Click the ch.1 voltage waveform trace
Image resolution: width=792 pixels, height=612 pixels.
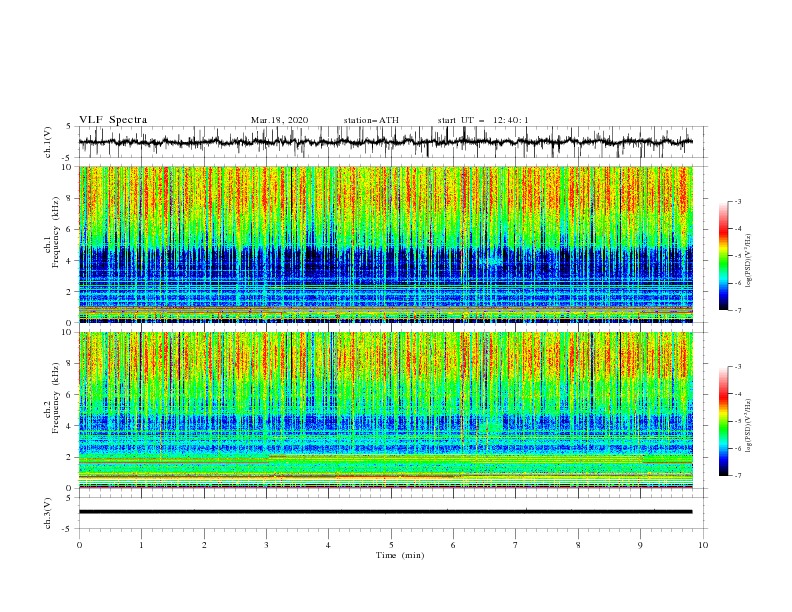pyautogui.click(x=385, y=142)
